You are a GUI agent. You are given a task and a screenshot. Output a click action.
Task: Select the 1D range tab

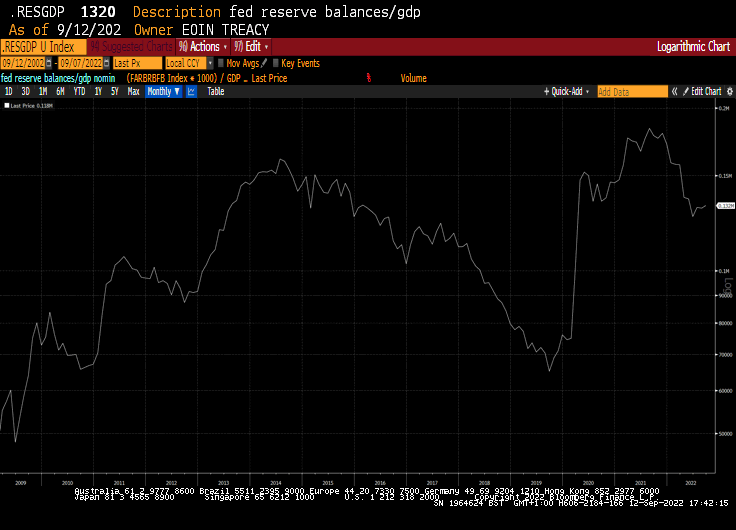click(x=8, y=92)
